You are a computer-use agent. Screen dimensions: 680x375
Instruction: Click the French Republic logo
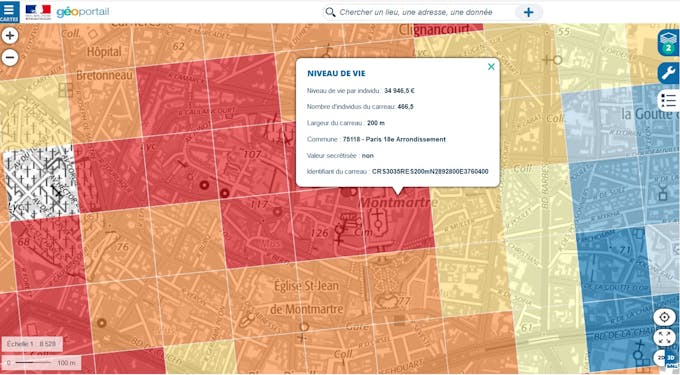click(x=38, y=12)
